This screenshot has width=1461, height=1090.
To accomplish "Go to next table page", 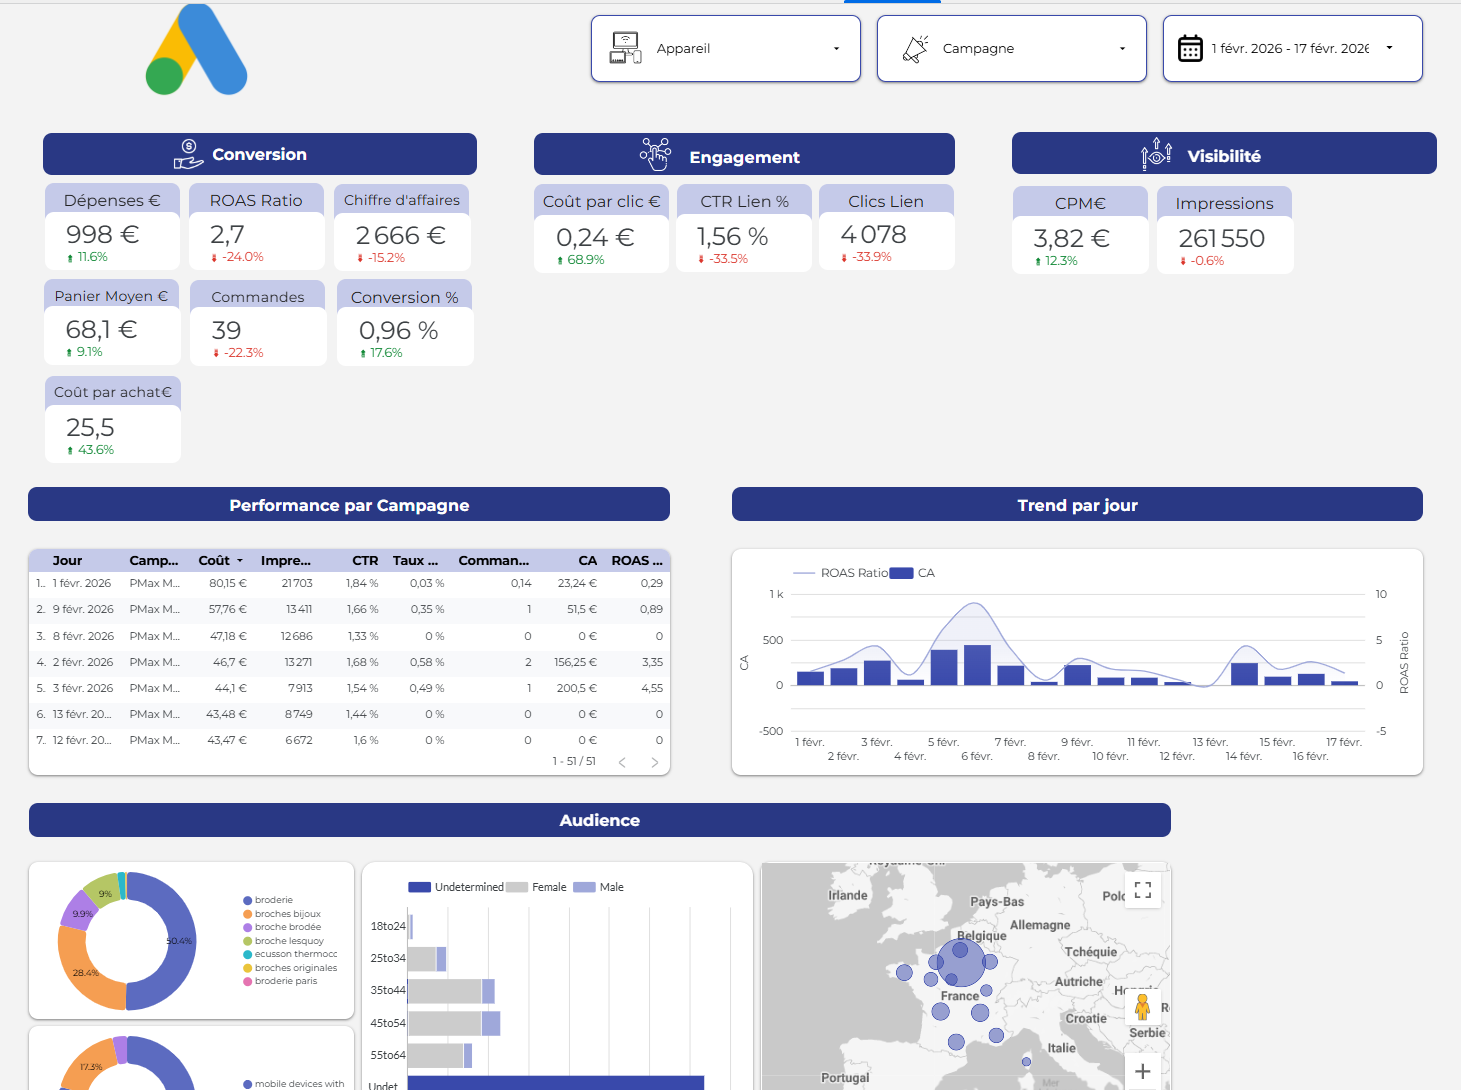I will (655, 762).
